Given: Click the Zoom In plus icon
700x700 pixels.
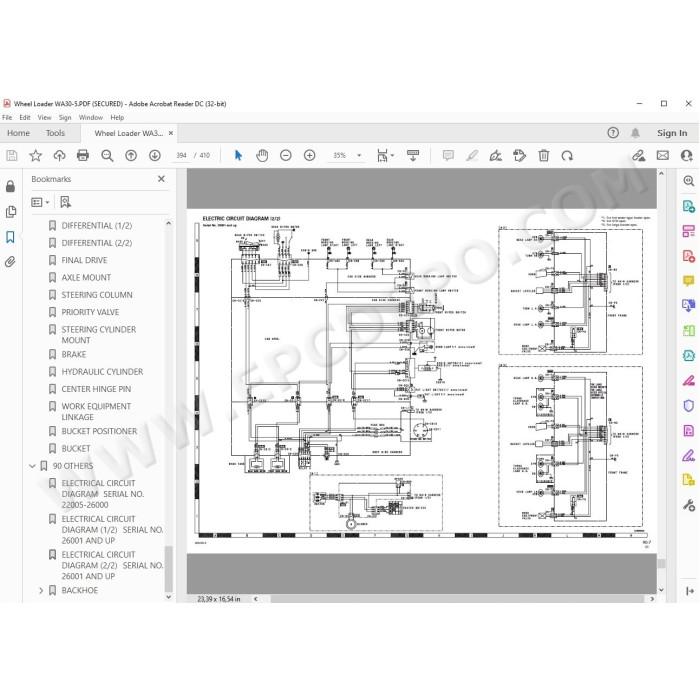Looking at the screenshot, I should [x=309, y=155].
